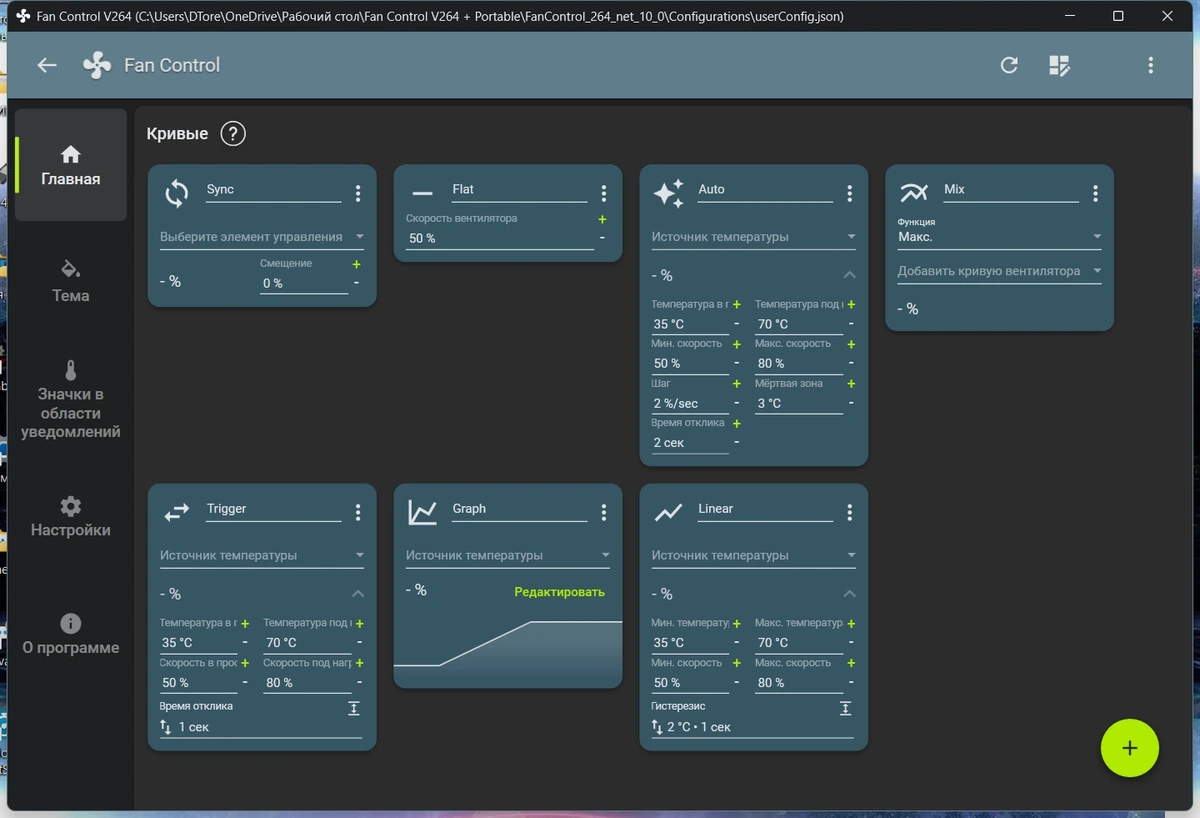The width and height of the screenshot is (1200, 818).
Task: Open Значки в области уведомлений section
Action: tap(71, 400)
